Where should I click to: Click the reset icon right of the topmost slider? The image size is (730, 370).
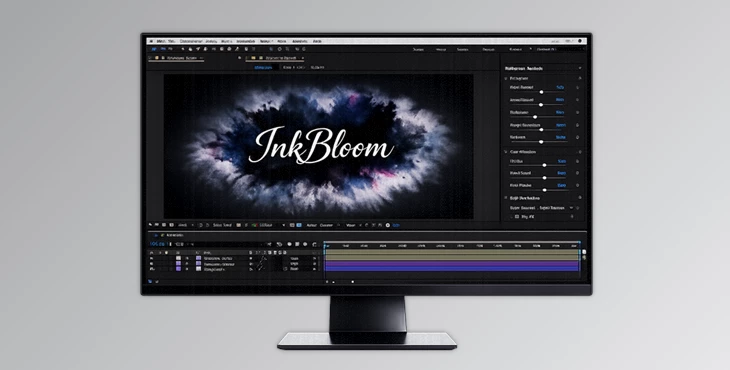[x=578, y=87]
